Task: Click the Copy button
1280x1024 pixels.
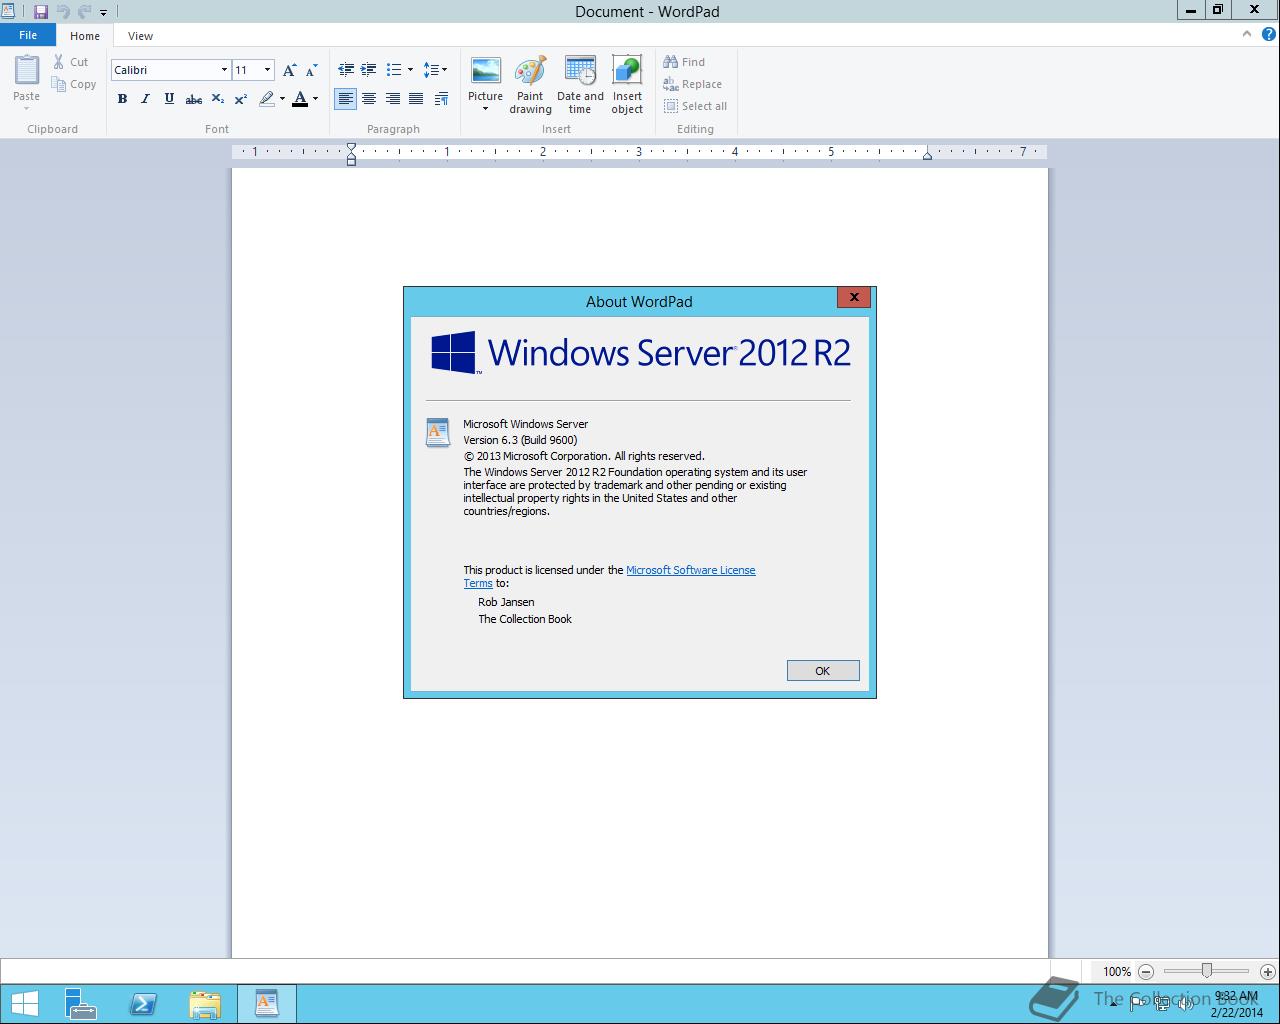Action: tap(75, 84)
